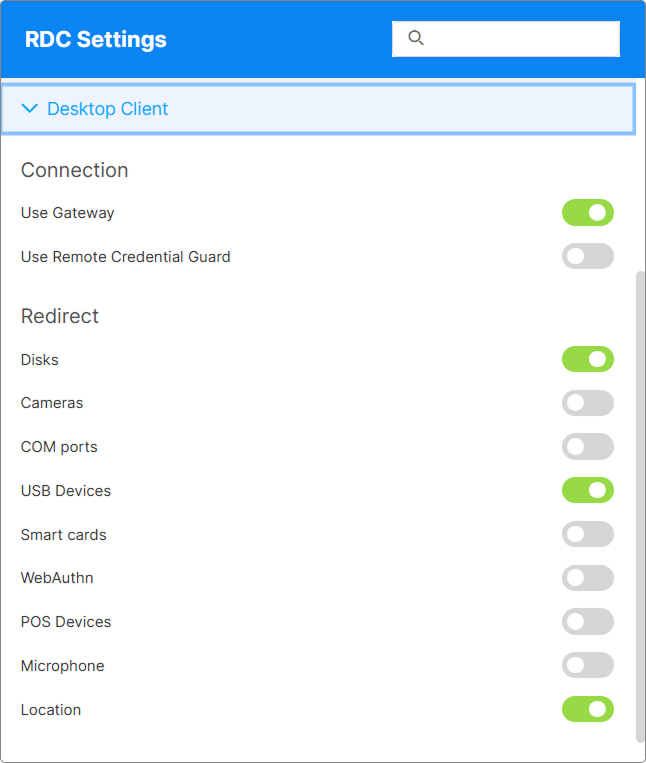This screenshot has width=646, height=763.
Task: Click inside the search input field
Action: (x=520, y=39)
